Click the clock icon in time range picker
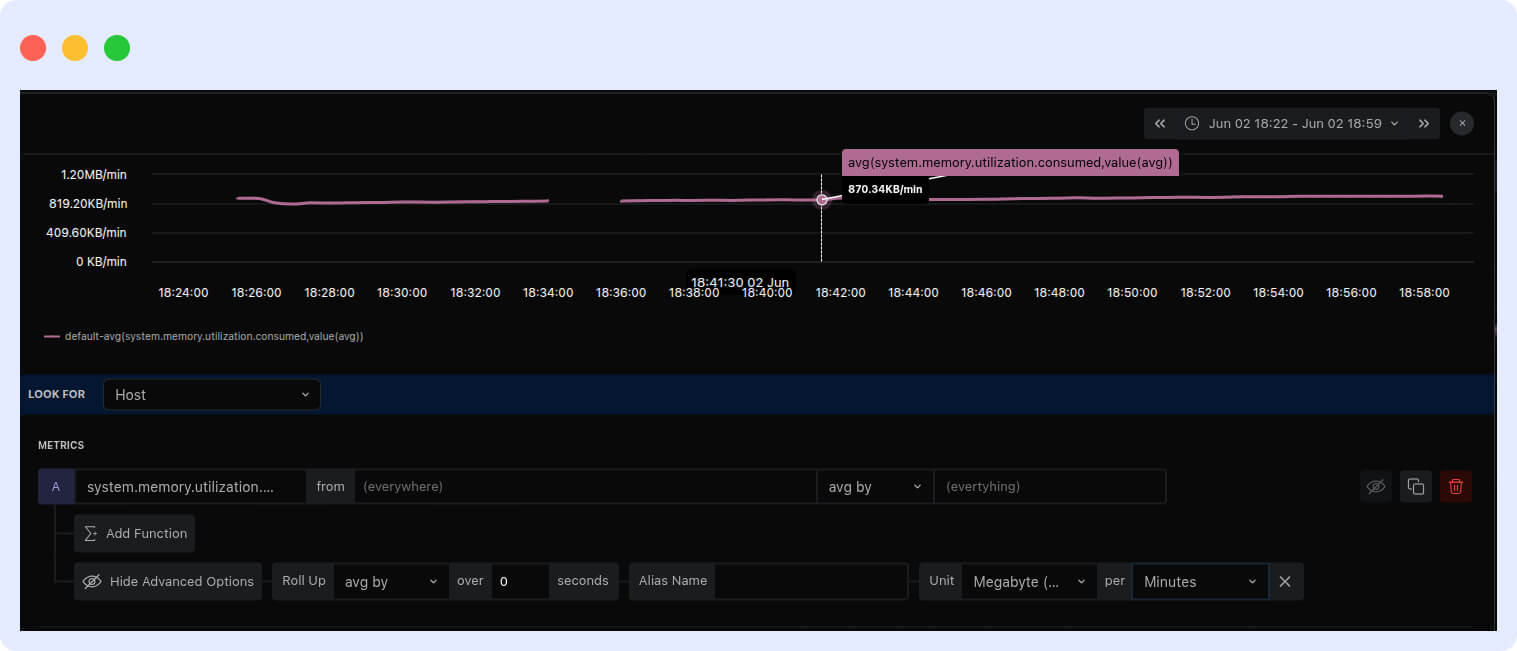This screenshot has height=651, width=1517. [1192, 124]
